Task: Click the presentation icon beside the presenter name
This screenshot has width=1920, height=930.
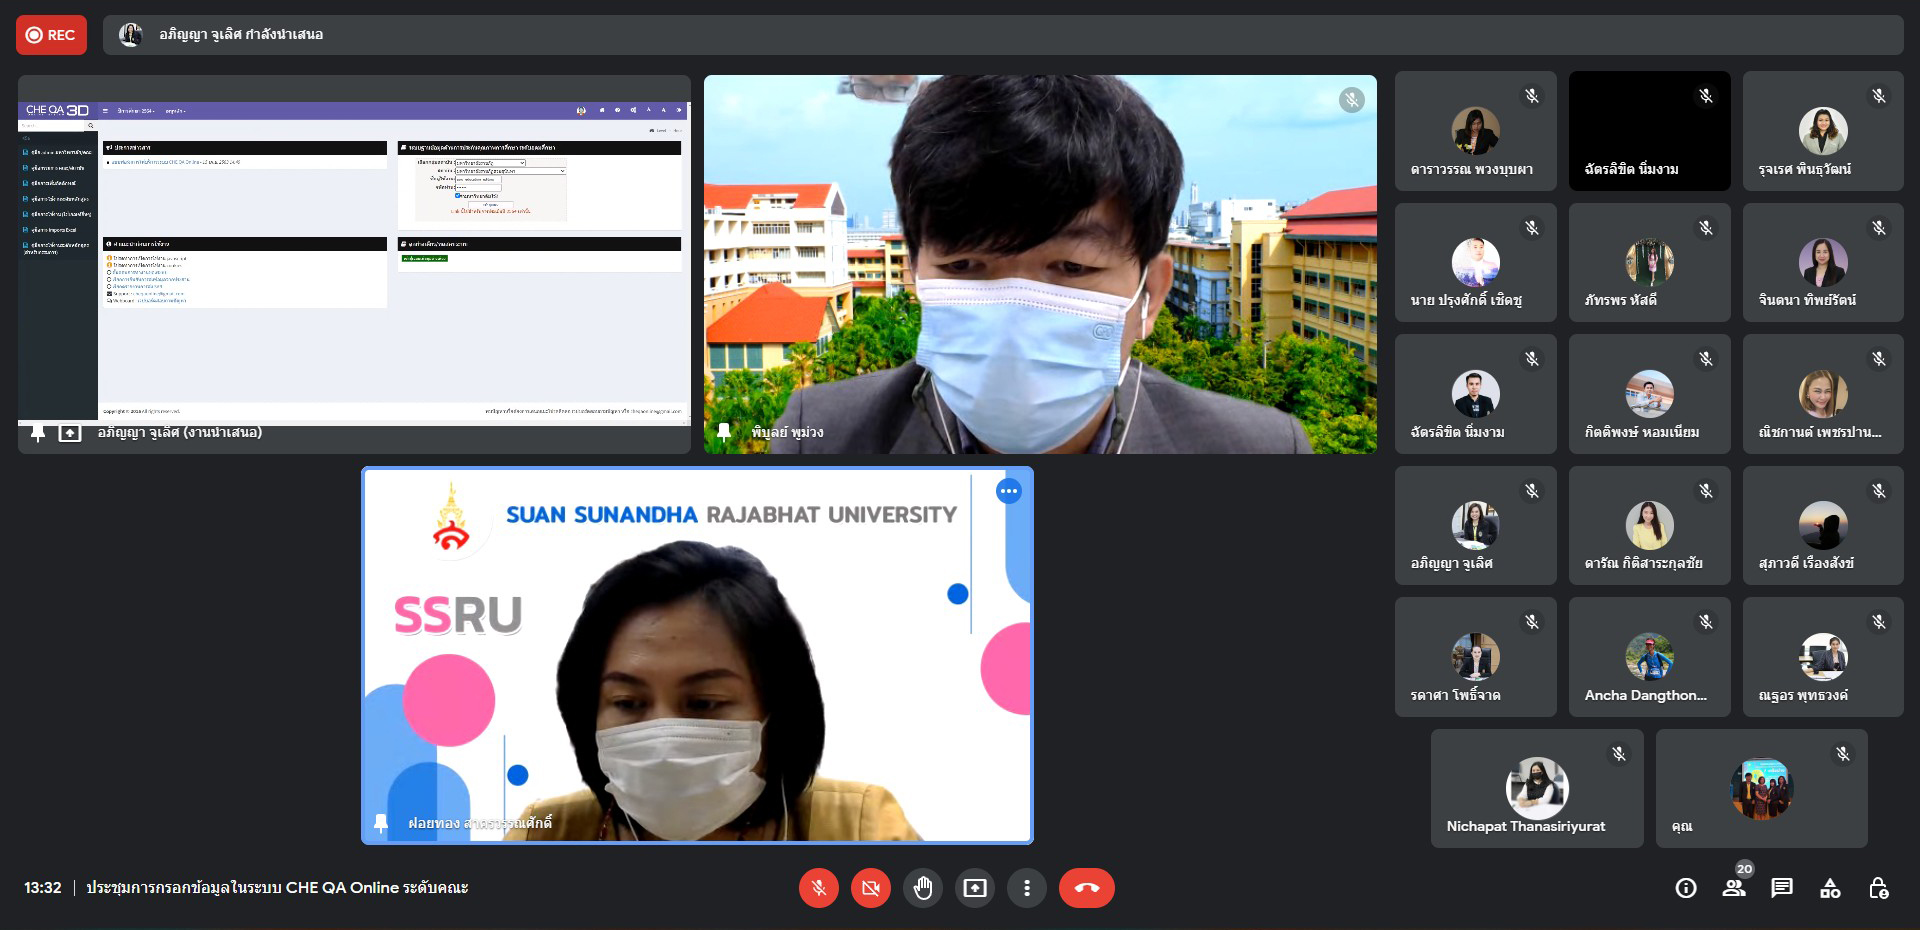Action: tap(70, 433)
